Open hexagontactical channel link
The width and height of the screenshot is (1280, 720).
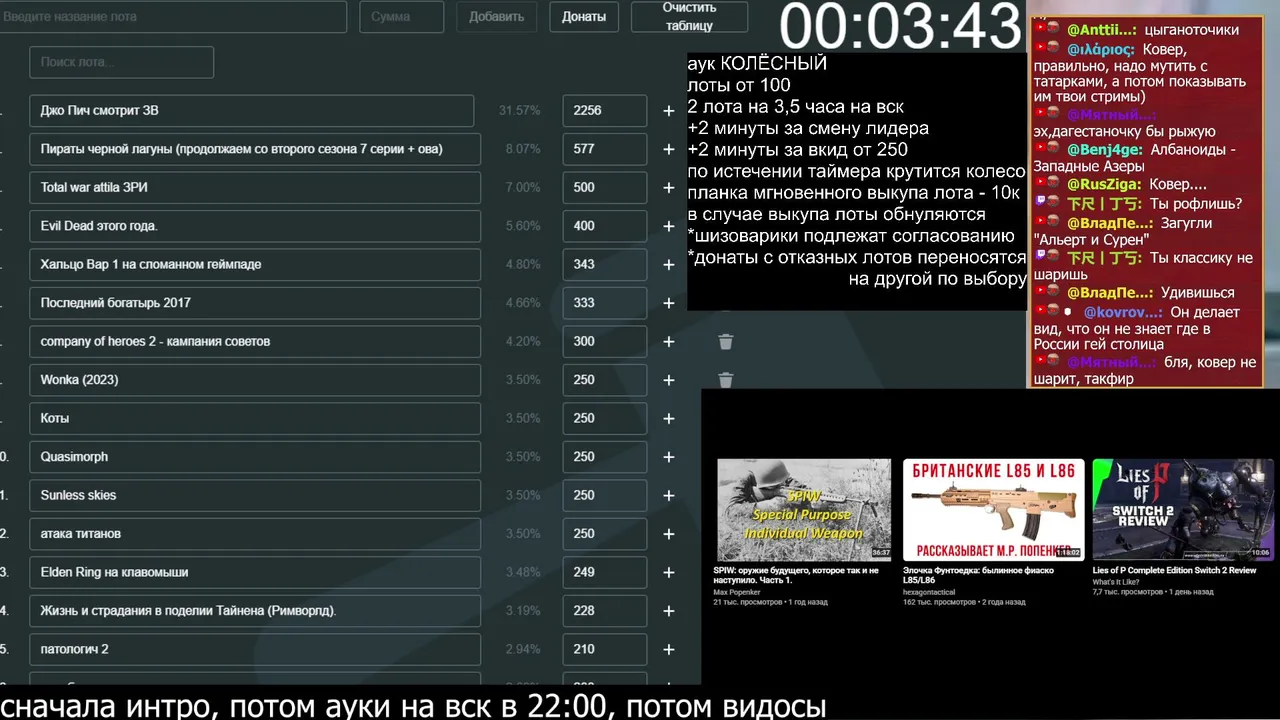[929, 592]
